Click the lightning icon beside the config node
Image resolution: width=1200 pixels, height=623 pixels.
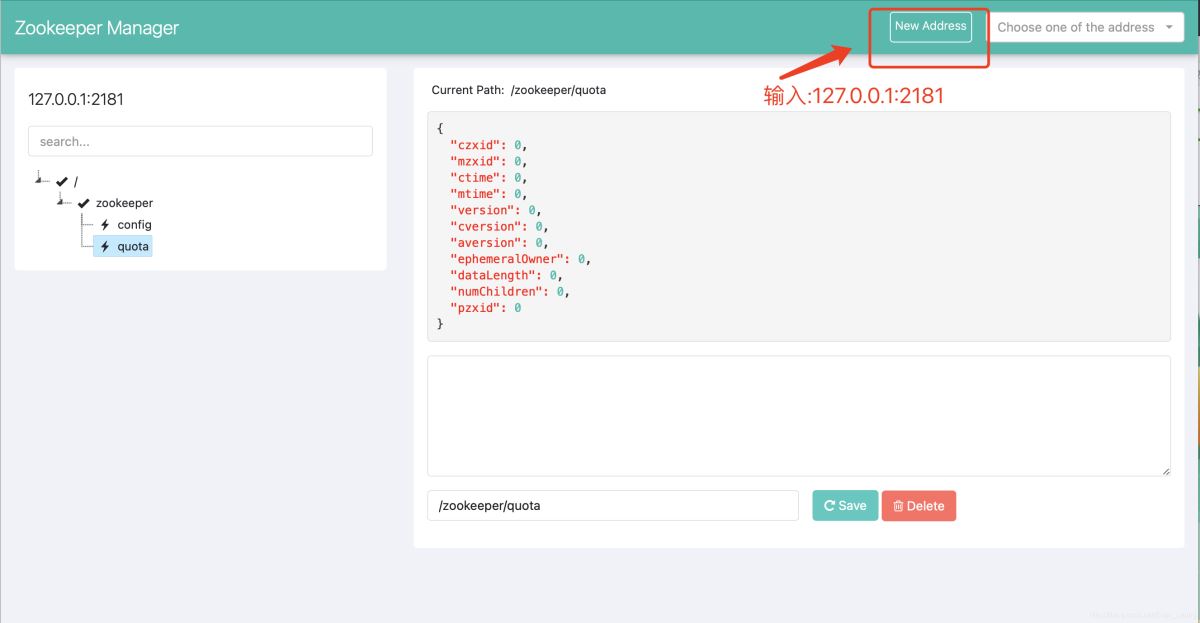pos(105,225)
